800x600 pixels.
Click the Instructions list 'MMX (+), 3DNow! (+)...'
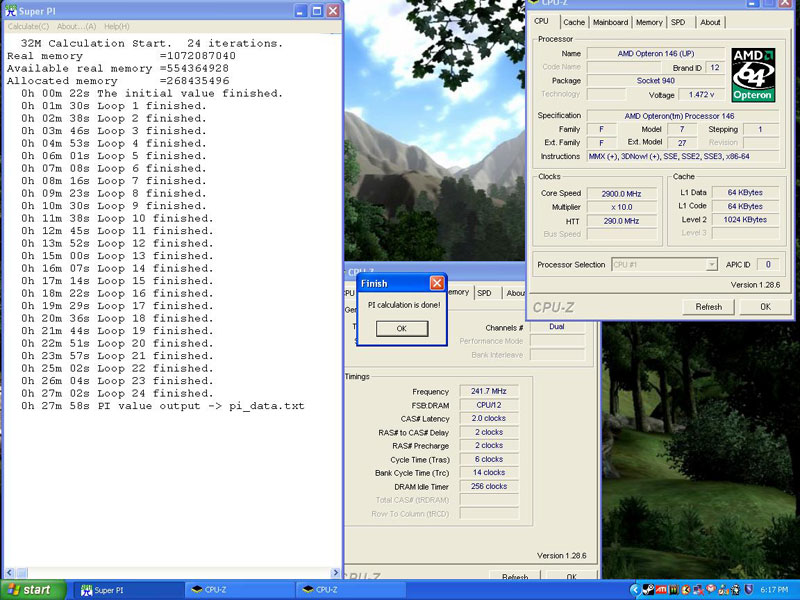[683, 157]
